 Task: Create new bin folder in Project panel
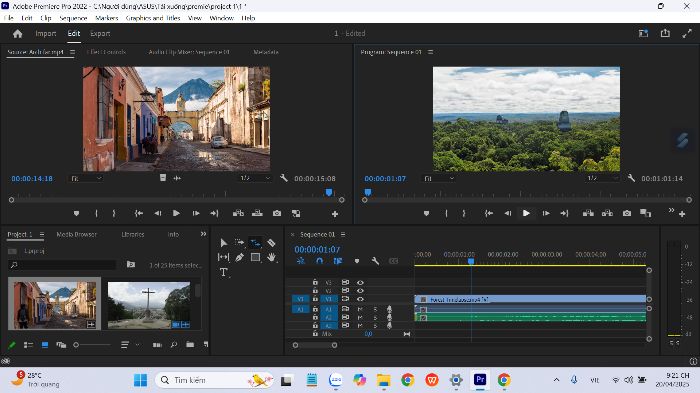tap(190, 344)
